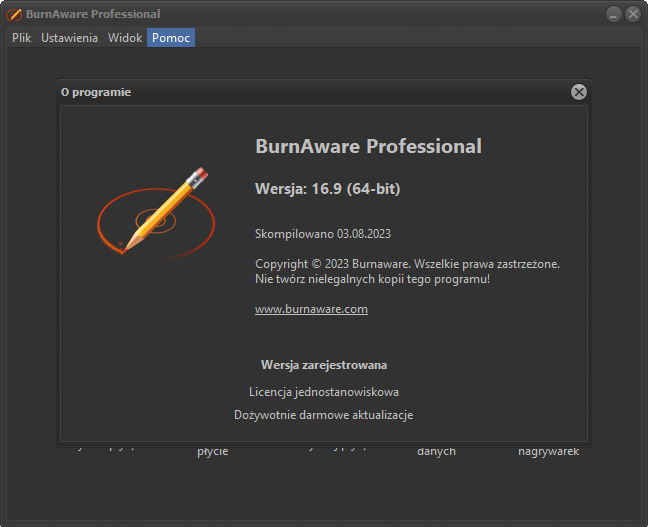Click the płycie label behind the dialog
This screenshot has height=527, width=648.
212,452
